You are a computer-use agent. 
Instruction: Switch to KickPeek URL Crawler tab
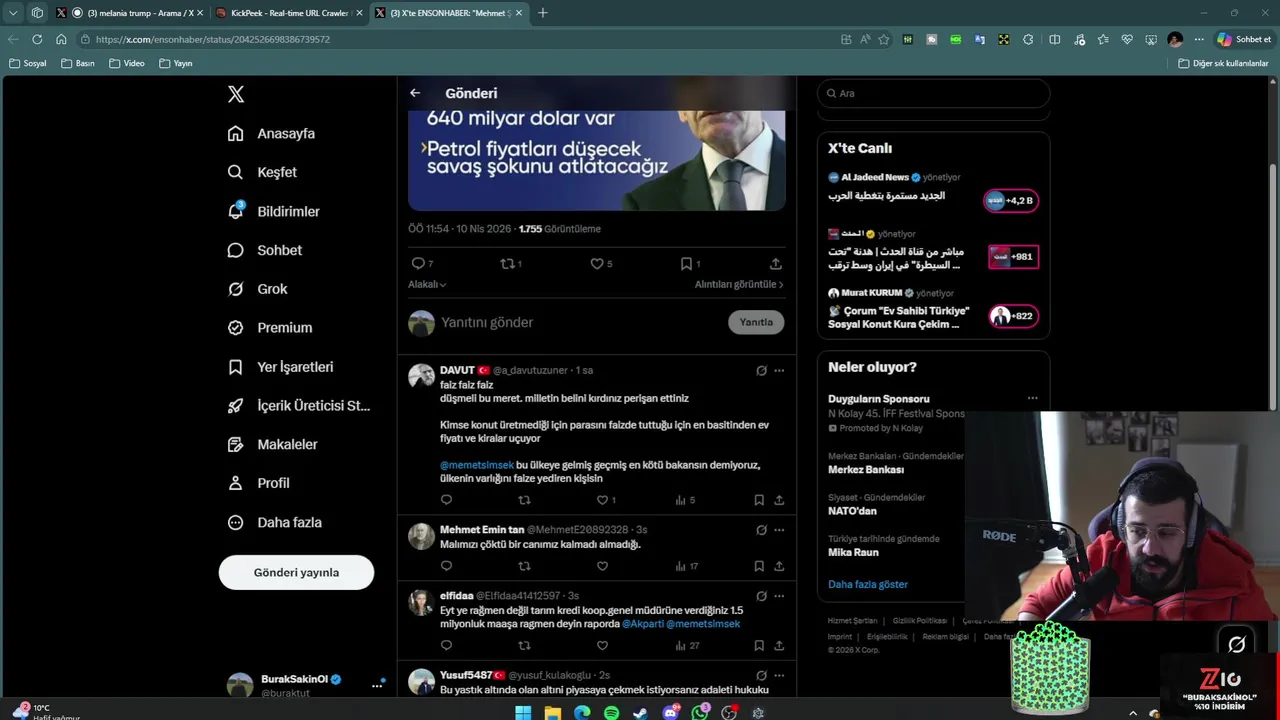click(288, 13)
